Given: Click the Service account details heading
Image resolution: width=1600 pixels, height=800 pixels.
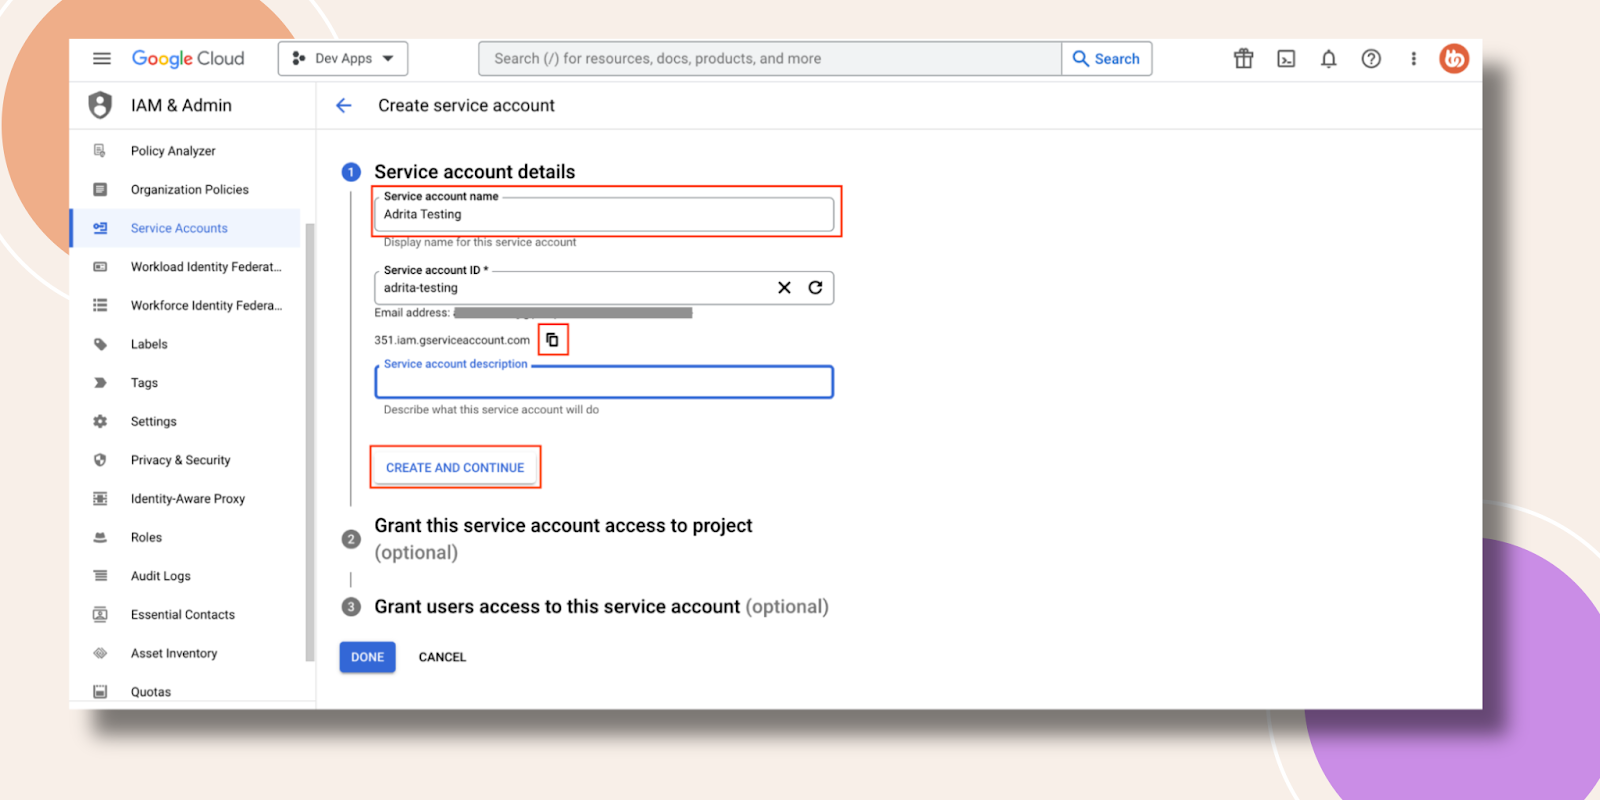Looking at the screenshot, I should pos(475,172).
